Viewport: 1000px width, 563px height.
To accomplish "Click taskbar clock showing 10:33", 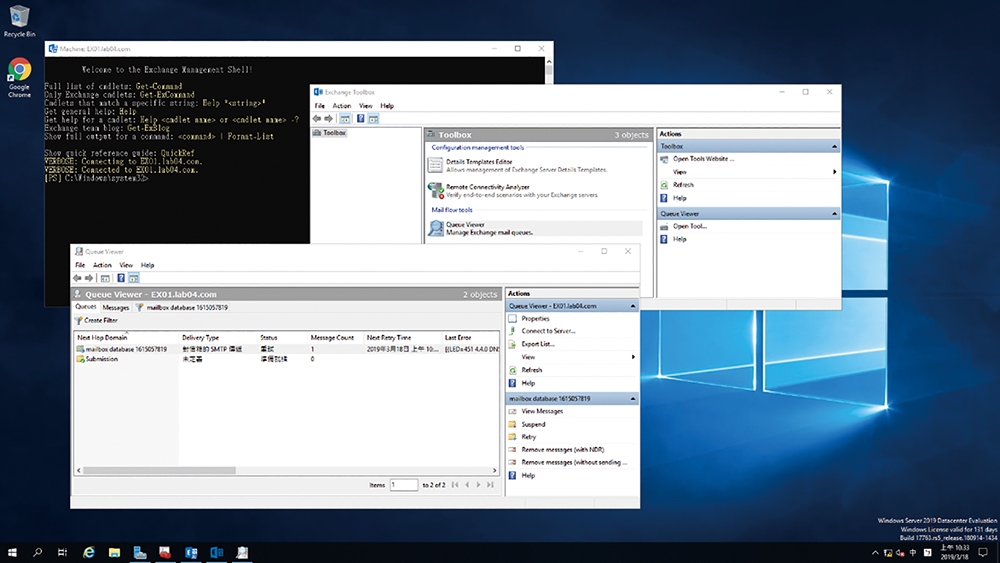I will pos(954,552).
